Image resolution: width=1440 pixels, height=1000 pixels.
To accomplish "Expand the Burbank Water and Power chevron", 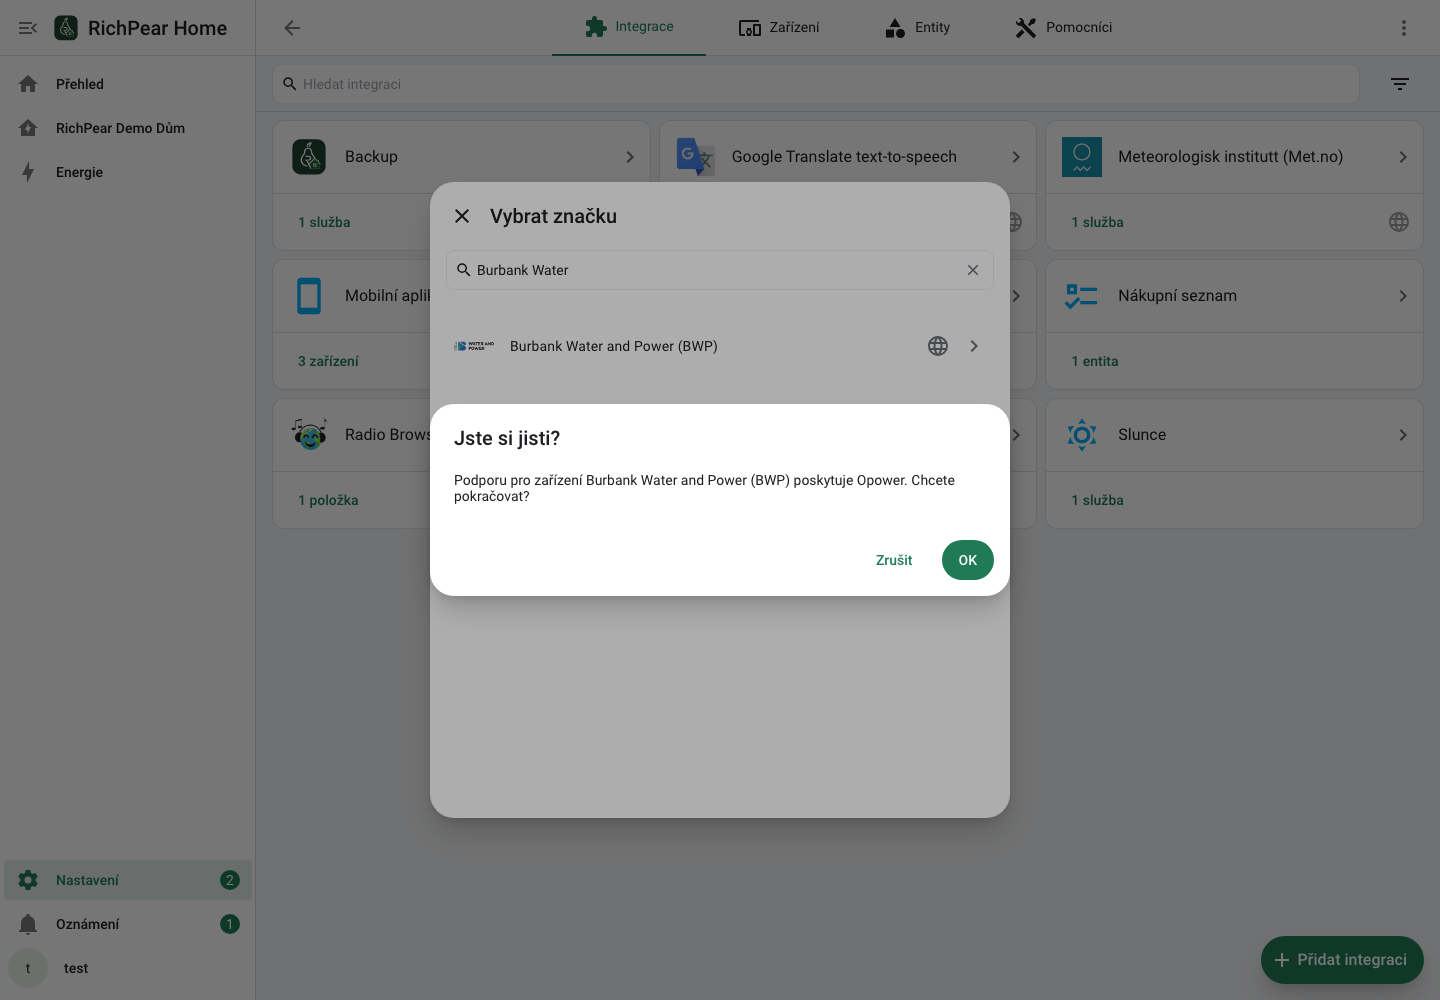I will point(974,346).
